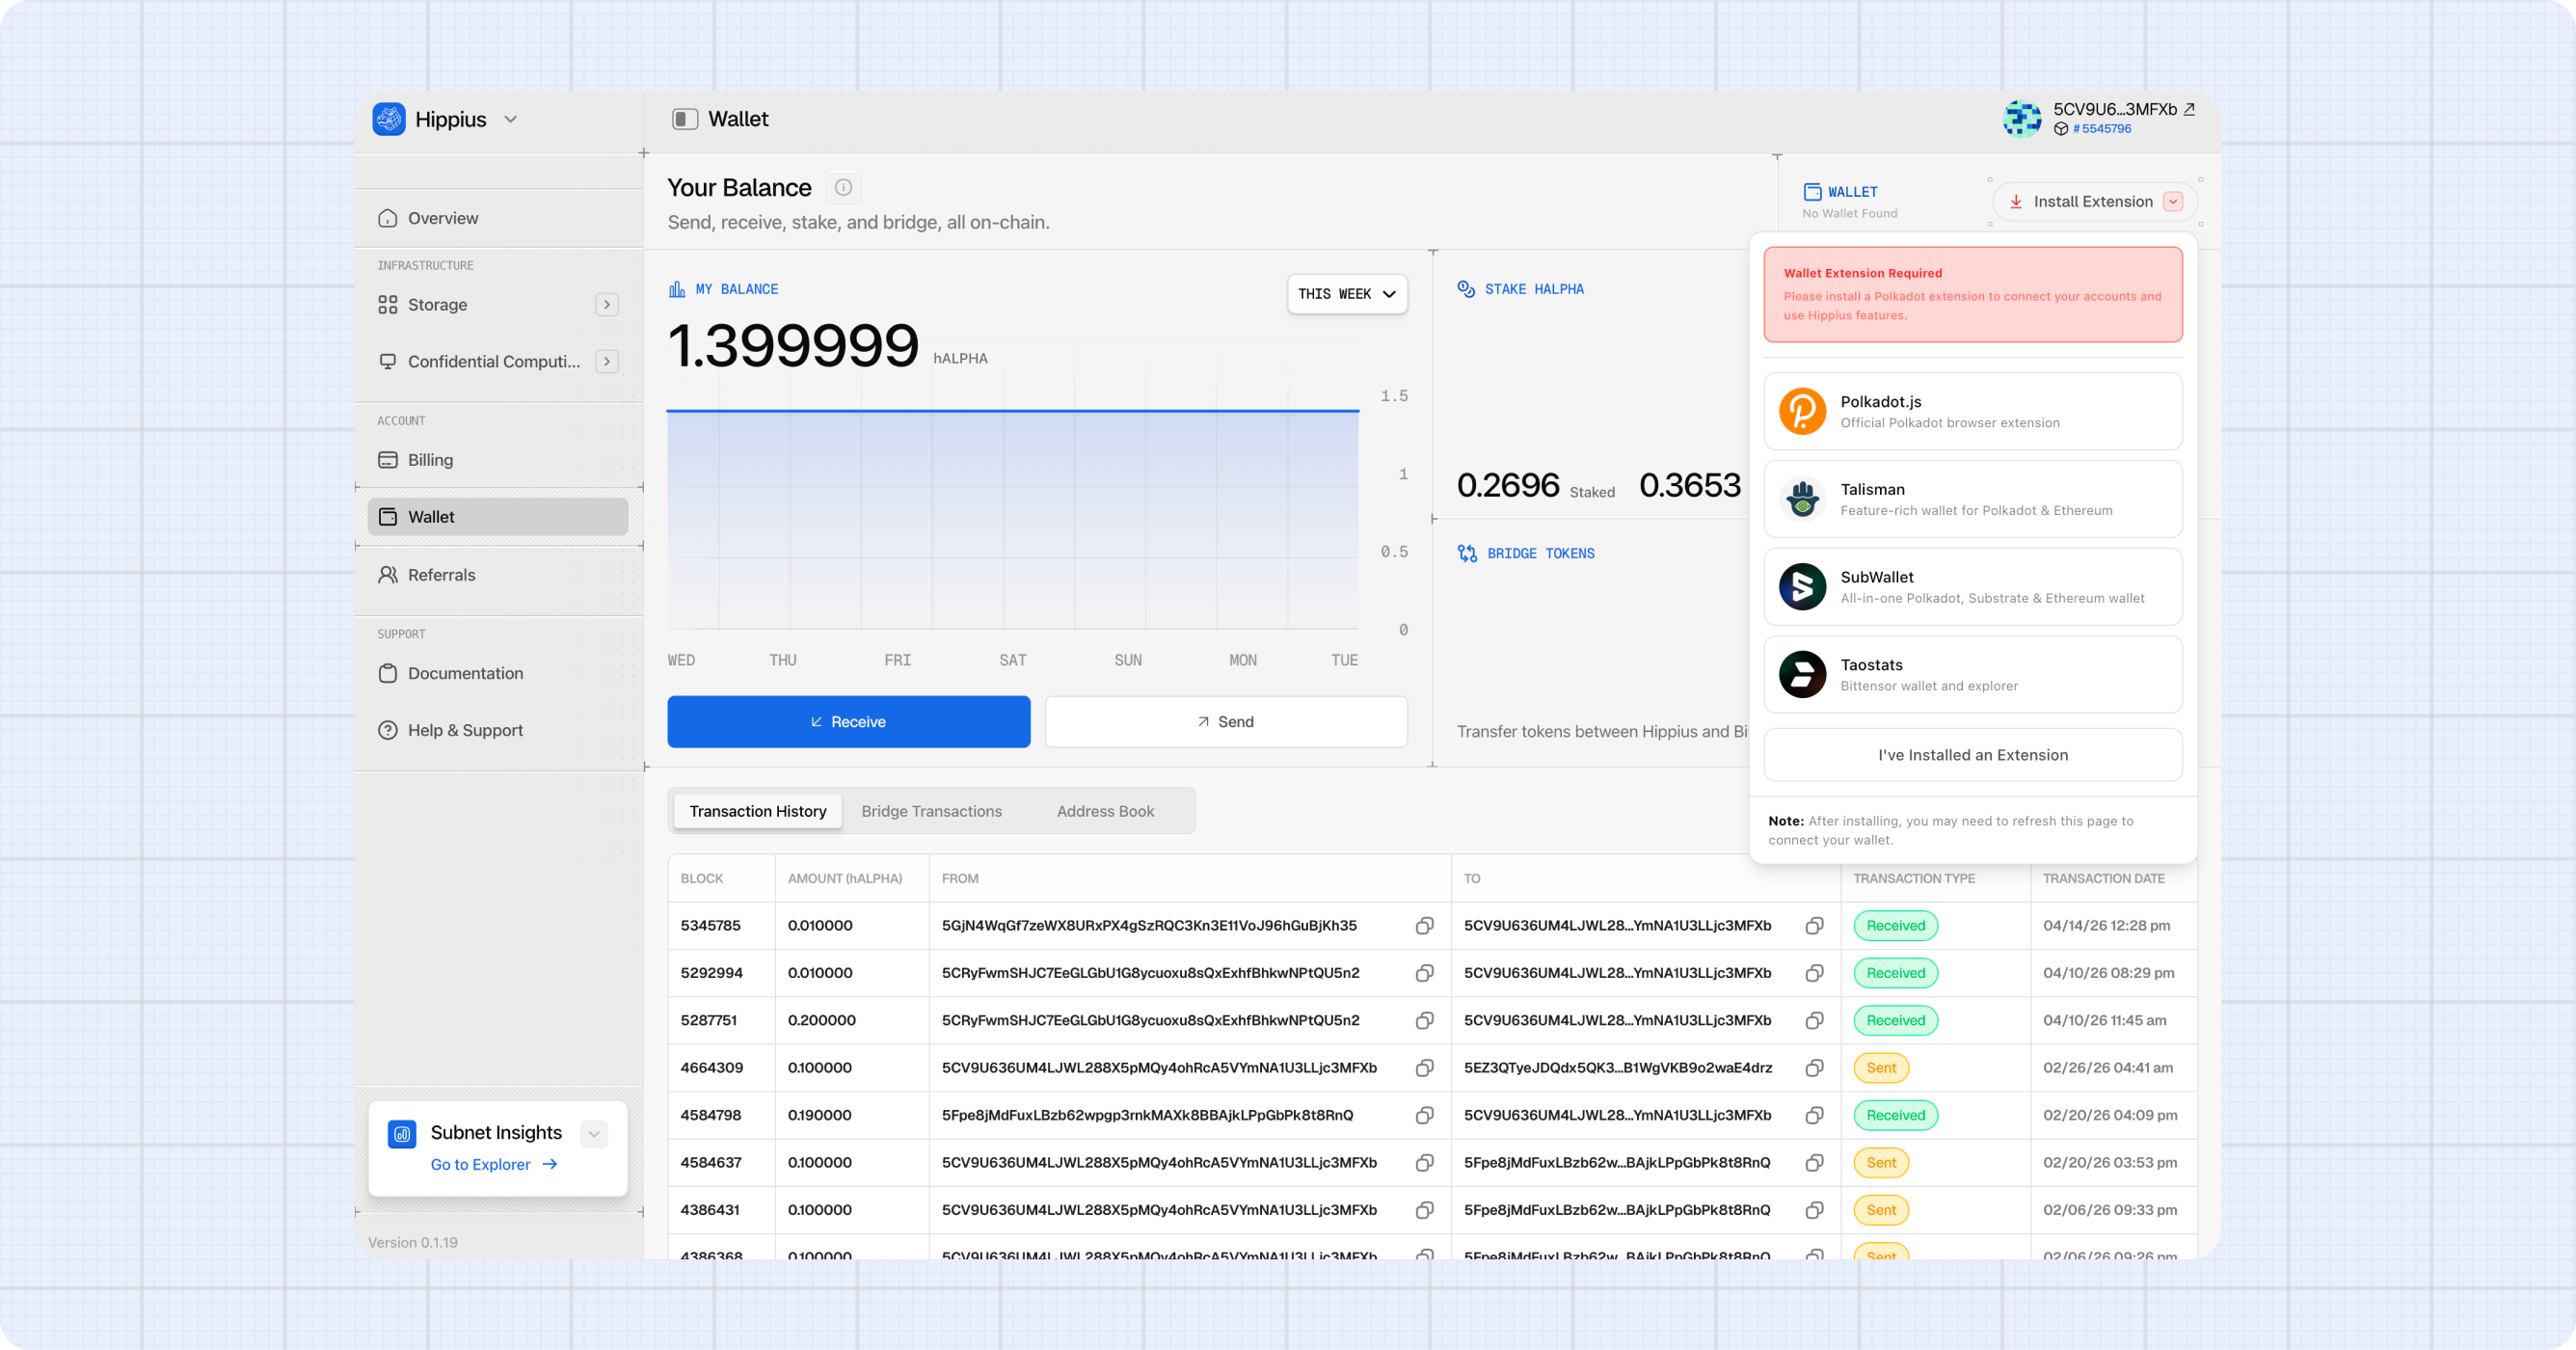The height and width of the screenshot is (1350, 2576).
Task: Click the BLOCK column header
Action: [x=702, y=879]
